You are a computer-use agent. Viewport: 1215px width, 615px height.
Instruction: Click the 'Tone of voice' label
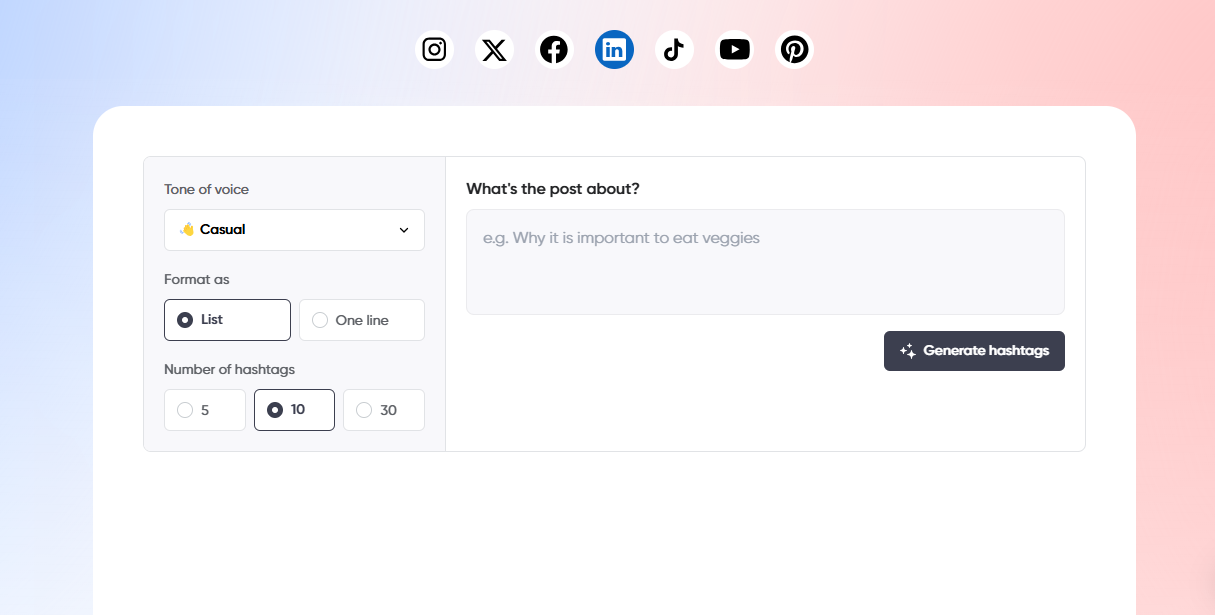click(x=207, y=189)
